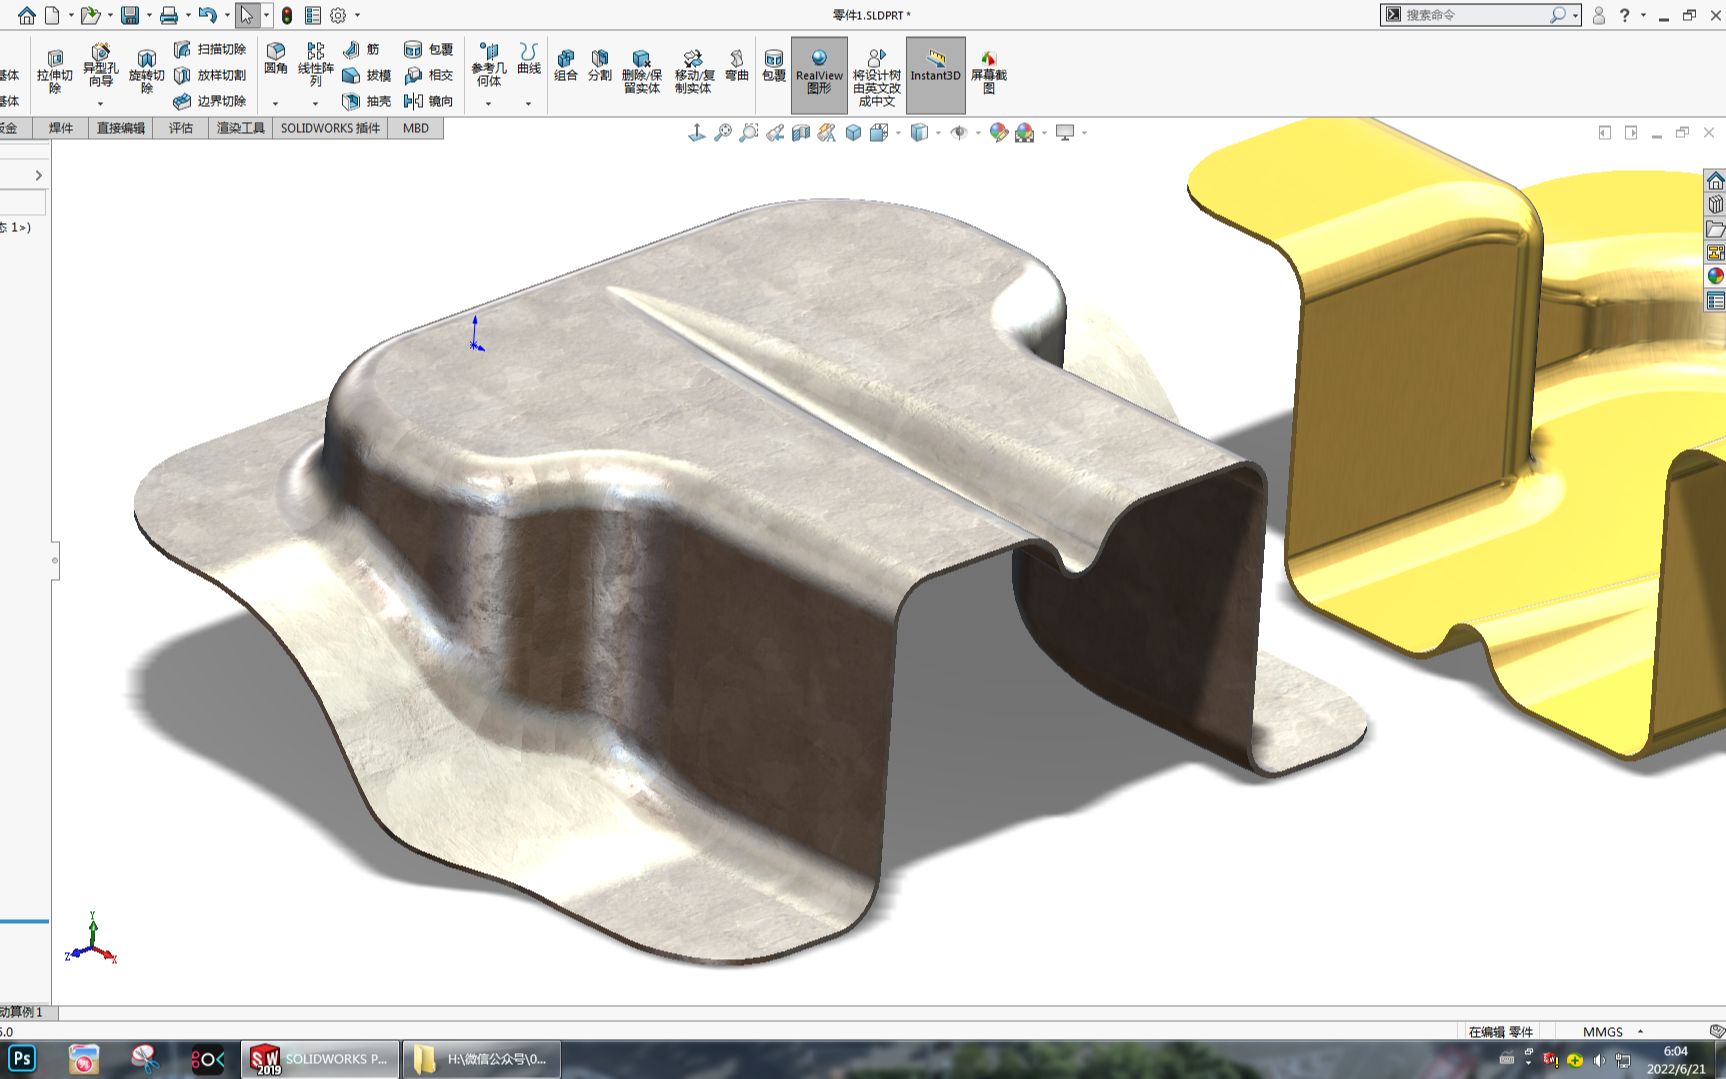Select Intersect (相交) tool
Image resolution: width=1726 pixels, height=1079 pixels.
pos(428,75)
